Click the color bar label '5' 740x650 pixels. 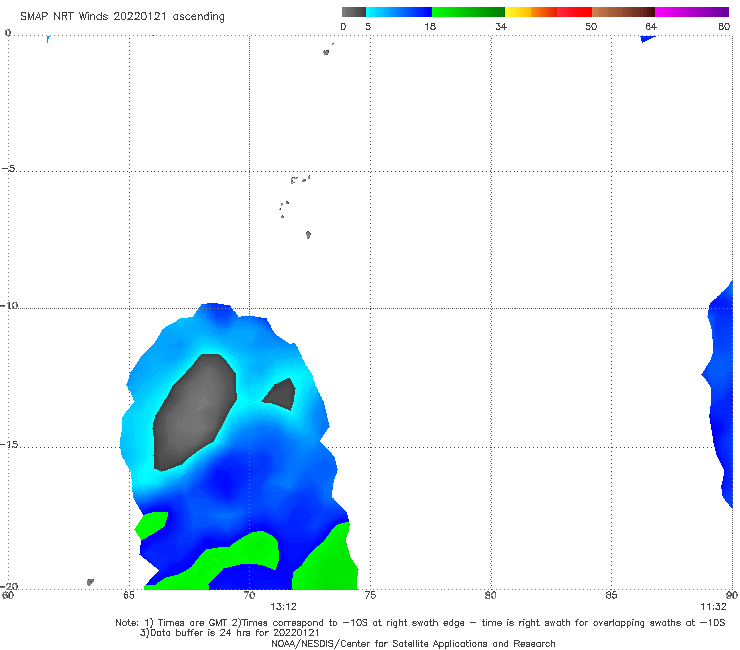point(368,26)
